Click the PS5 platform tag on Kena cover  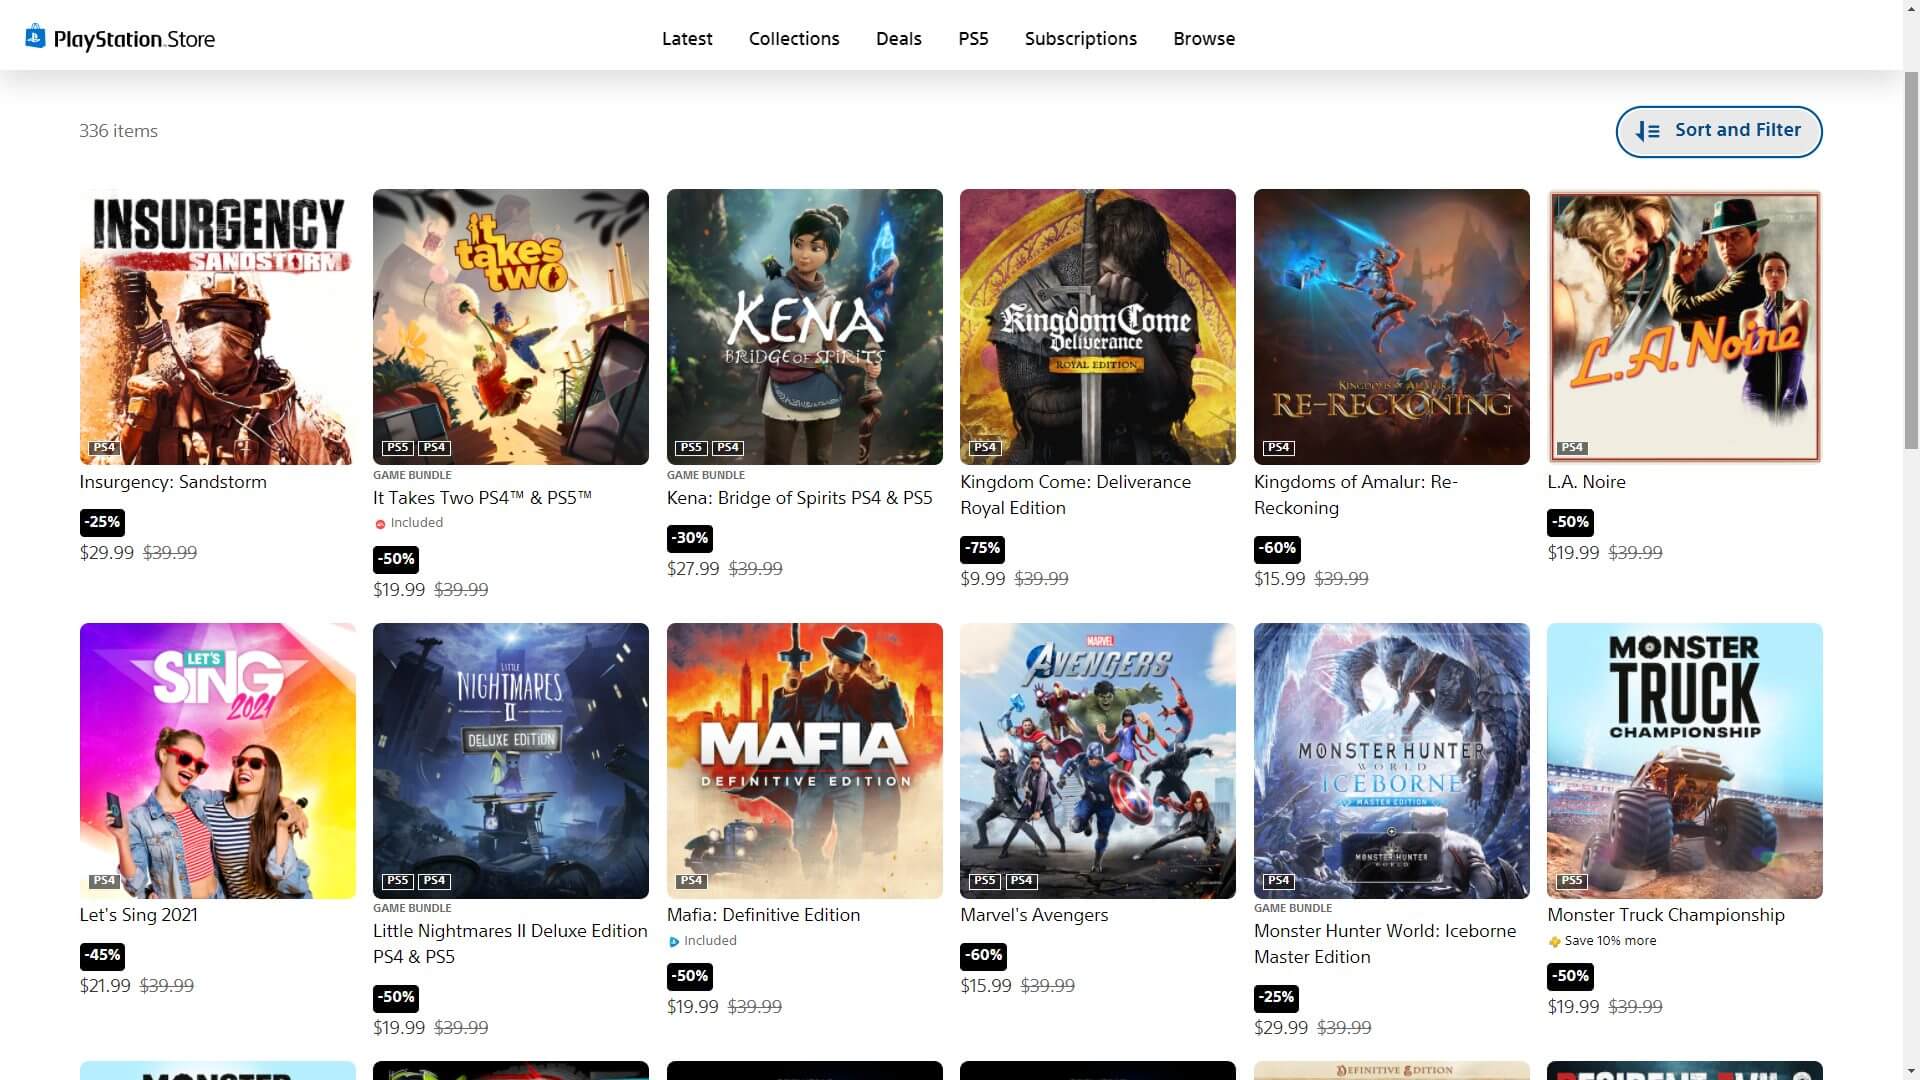[691, 448]
